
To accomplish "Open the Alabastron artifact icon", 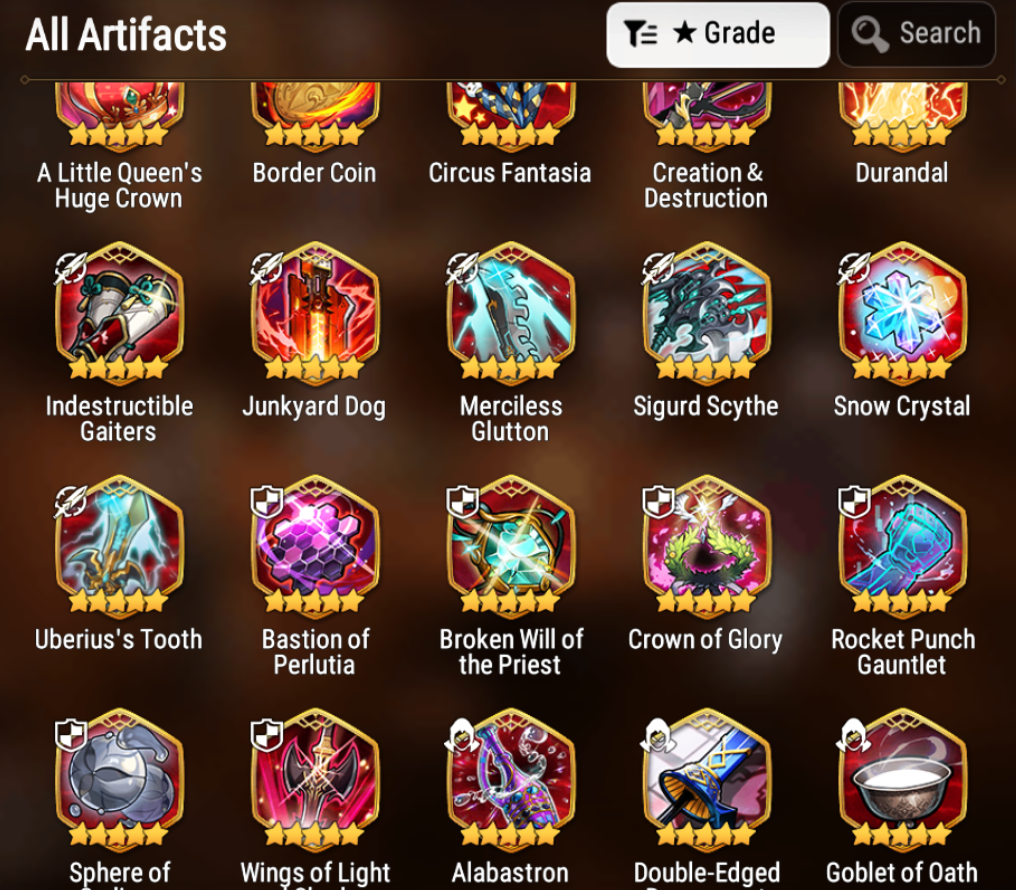I will pos(511,777).
